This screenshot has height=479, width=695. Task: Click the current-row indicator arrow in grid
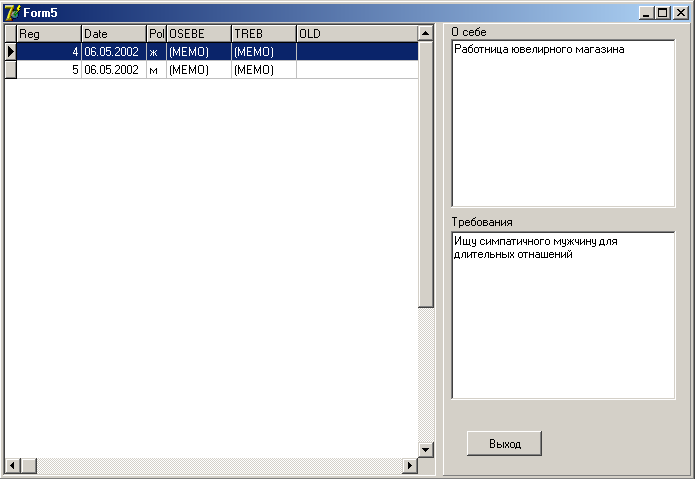pos(11,52)
